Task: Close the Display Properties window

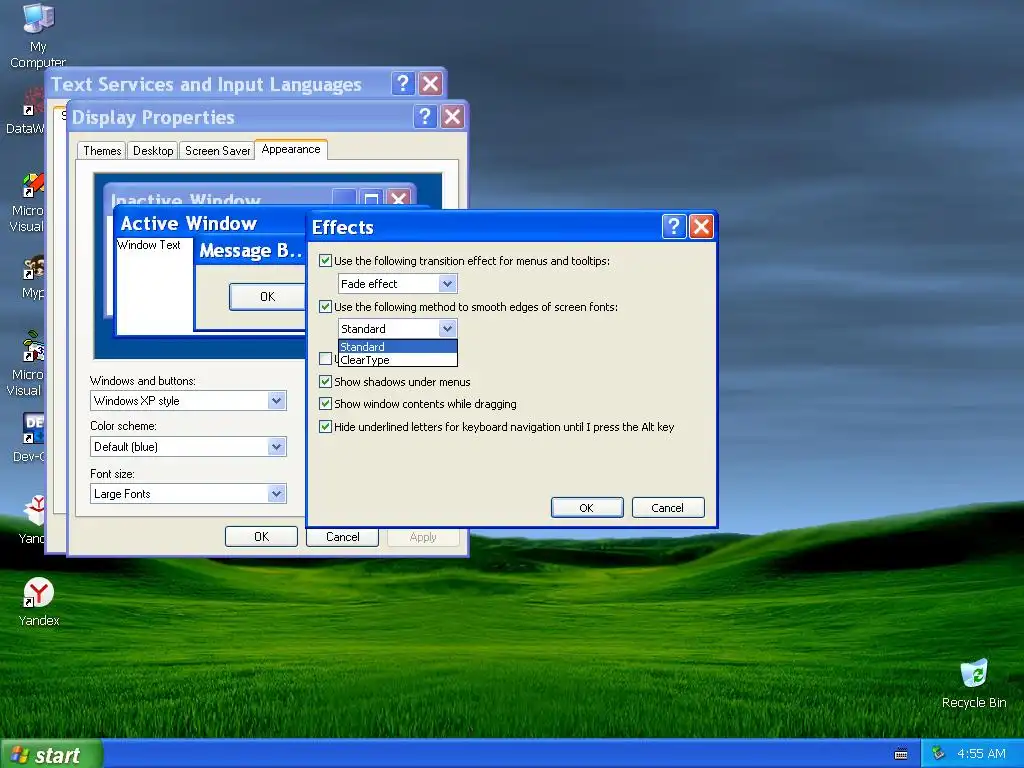Action: [453, 117]
